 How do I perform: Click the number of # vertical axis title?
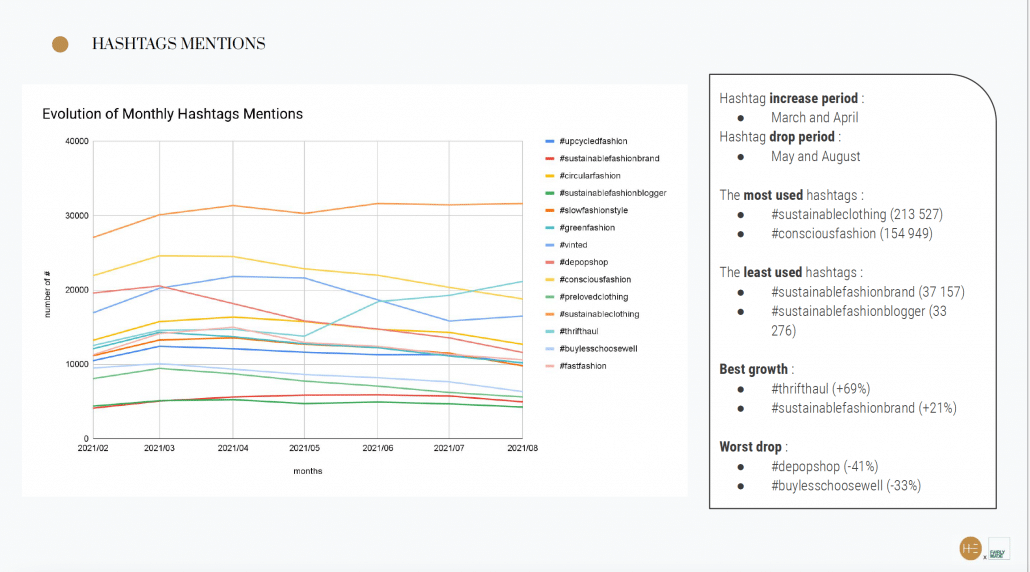pos(47,294)
